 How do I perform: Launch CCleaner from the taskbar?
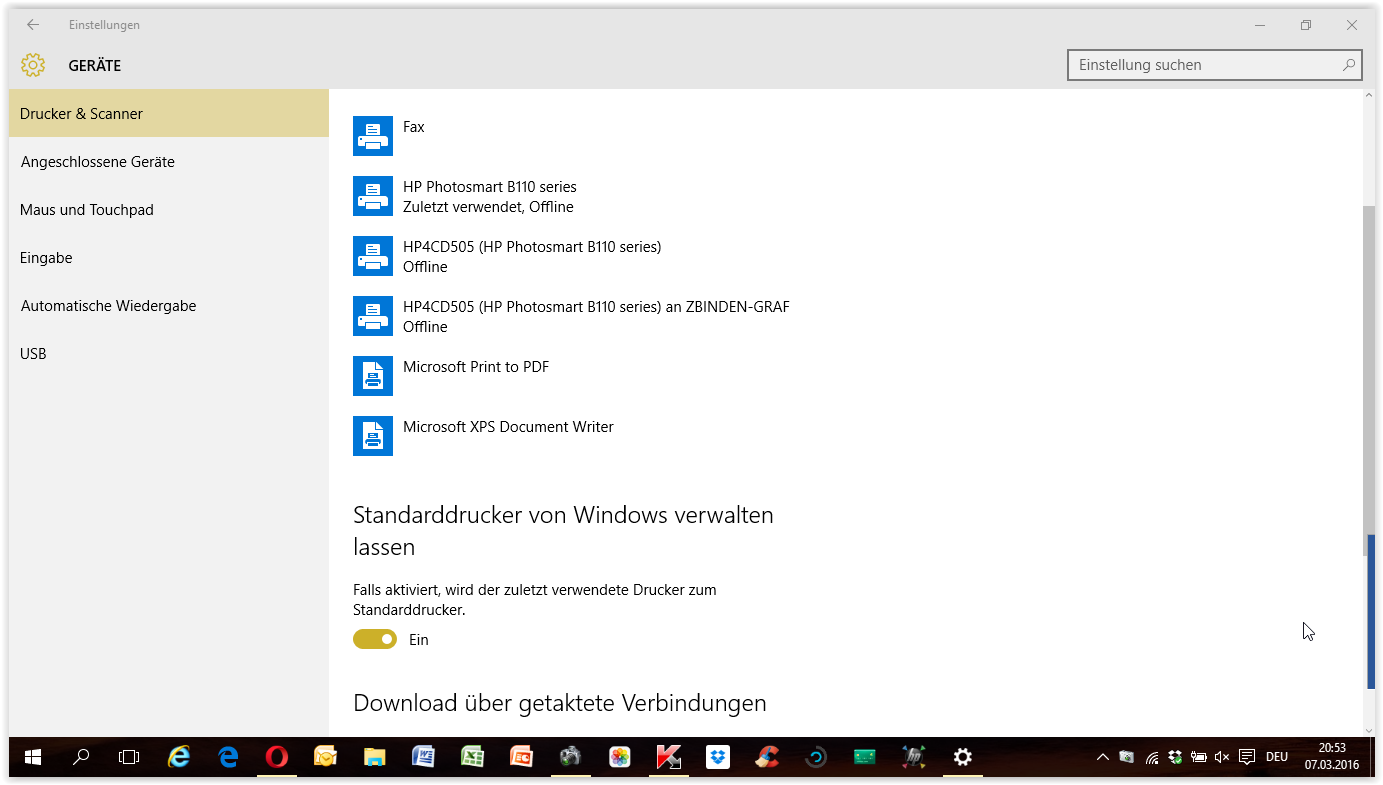click(767, 757)
